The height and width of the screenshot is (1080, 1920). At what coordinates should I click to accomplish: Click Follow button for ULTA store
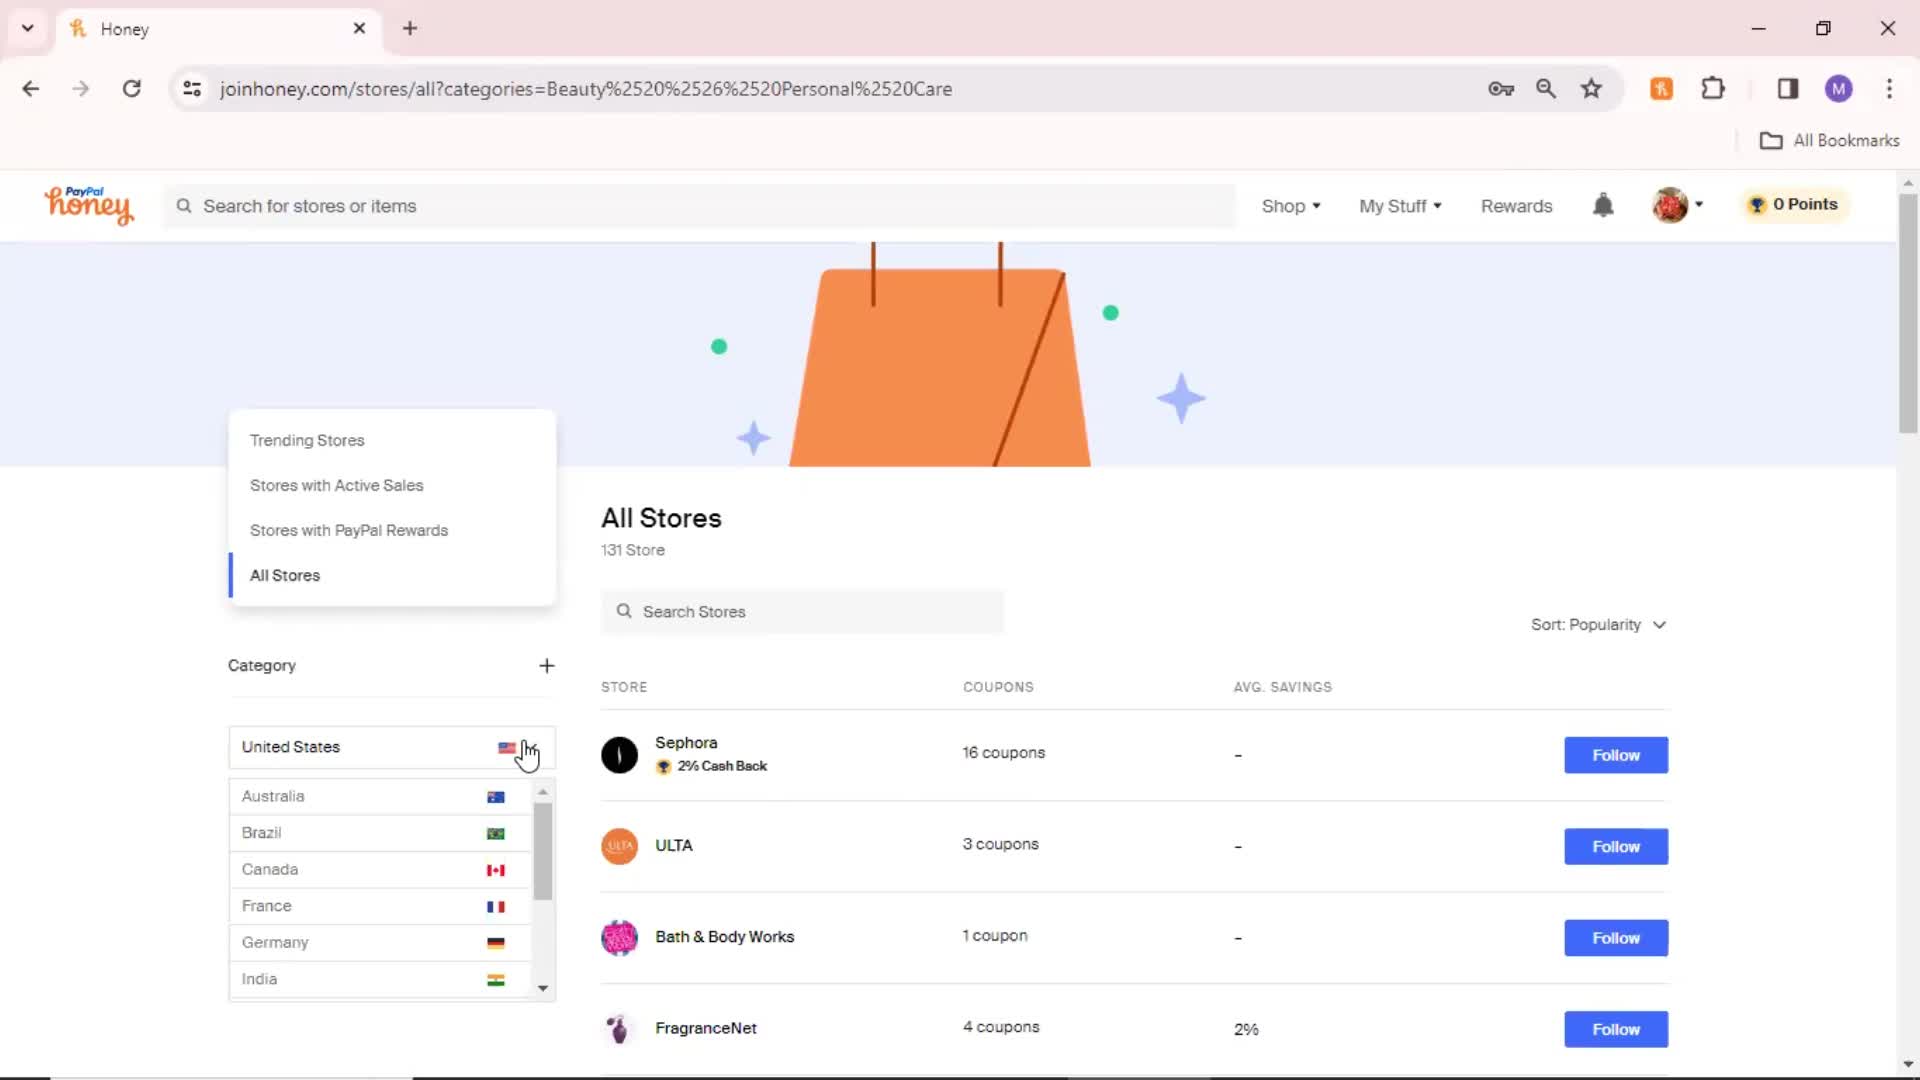1615,845
